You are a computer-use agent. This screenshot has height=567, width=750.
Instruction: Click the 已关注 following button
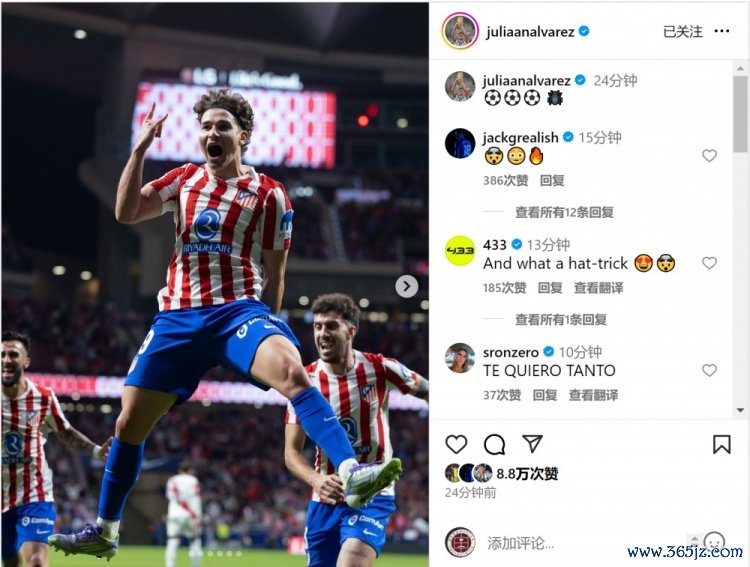pyautogui.click(x=683, y=32)
